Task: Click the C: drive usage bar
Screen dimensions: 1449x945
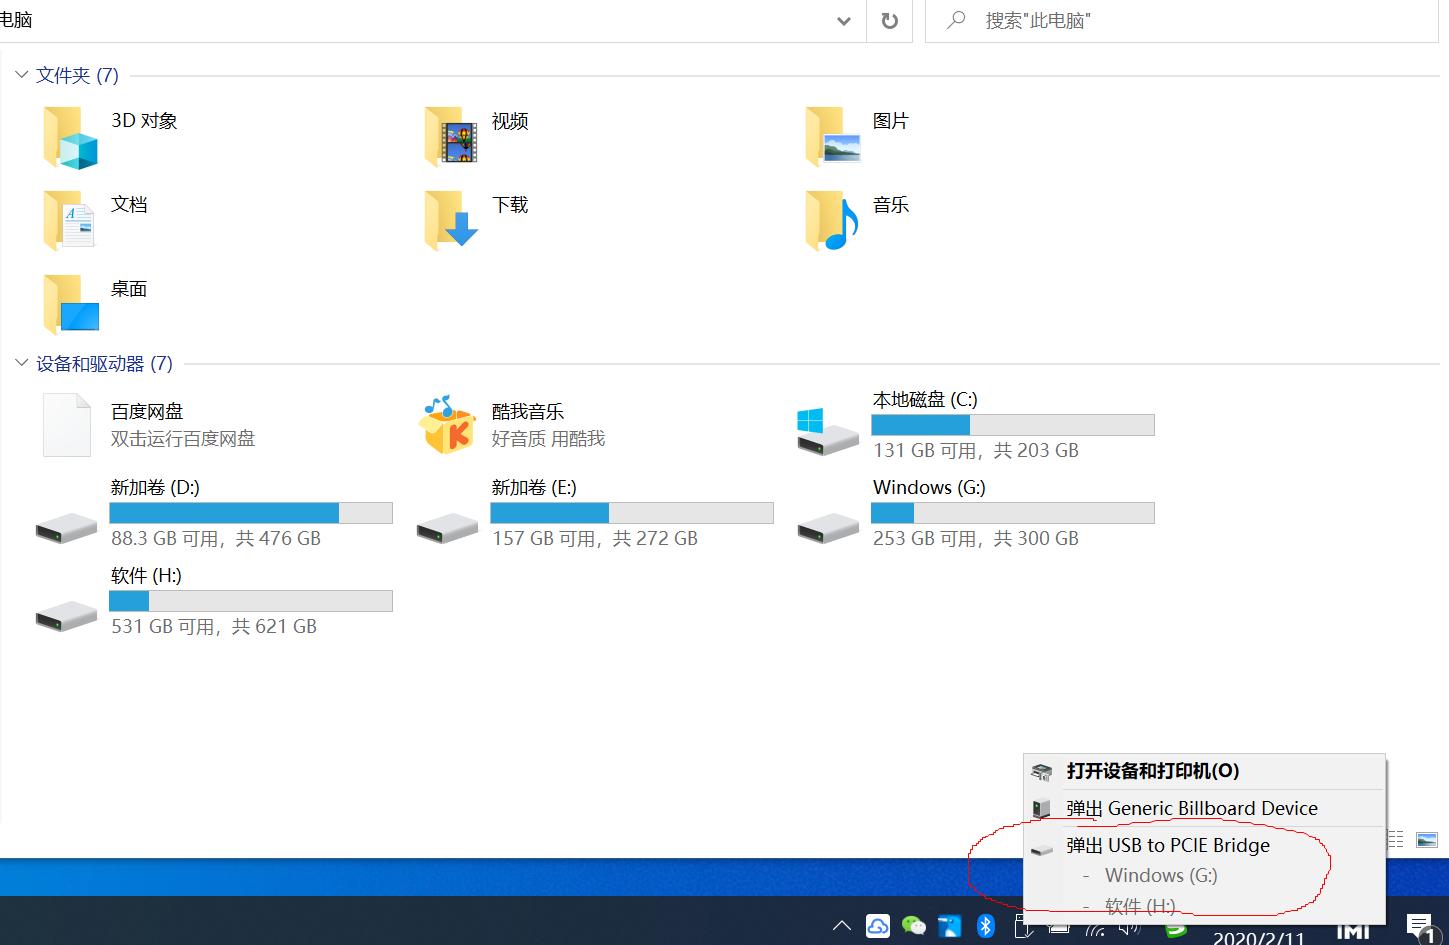Action: (1012, 424)
